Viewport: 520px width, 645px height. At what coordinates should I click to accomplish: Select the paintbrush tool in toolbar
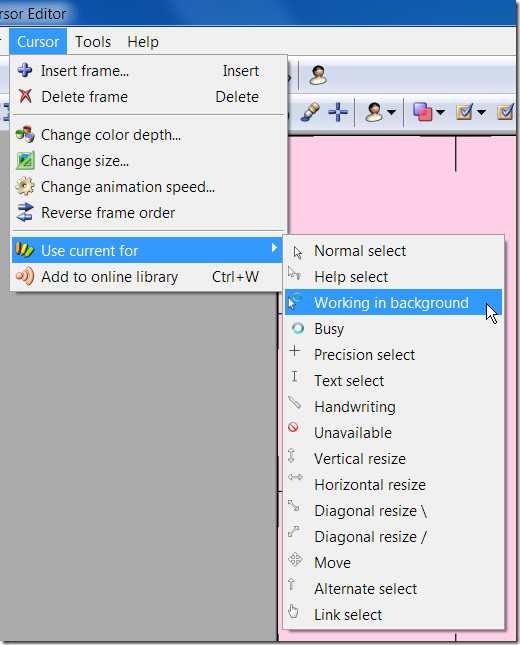[310, 111]
